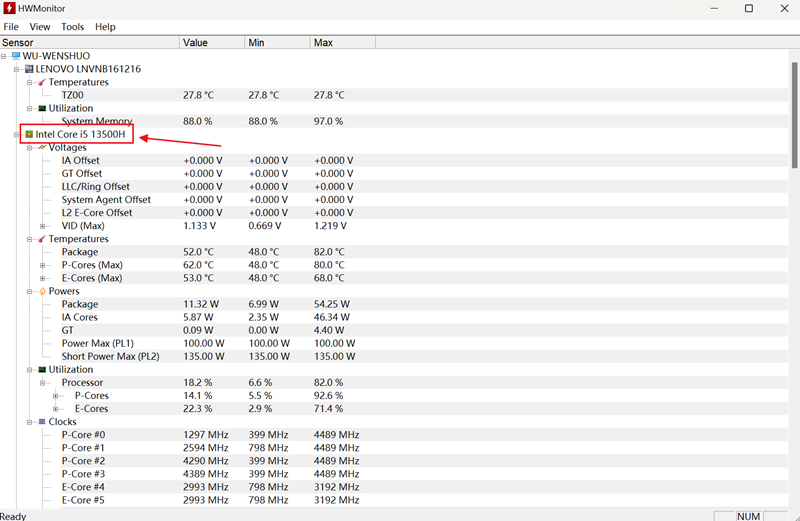
Task: Expand the P-Cores (Max) temperature entry
Action: 43,265
